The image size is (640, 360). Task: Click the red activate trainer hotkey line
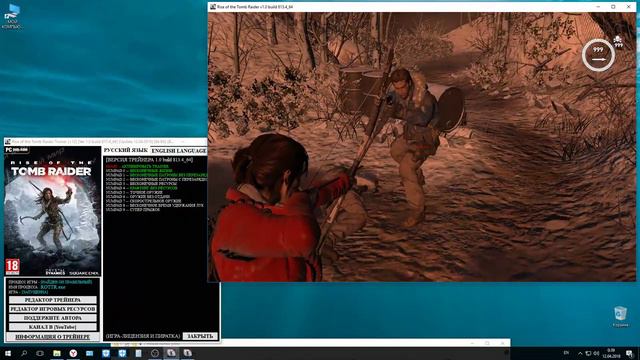pos(137,167)
